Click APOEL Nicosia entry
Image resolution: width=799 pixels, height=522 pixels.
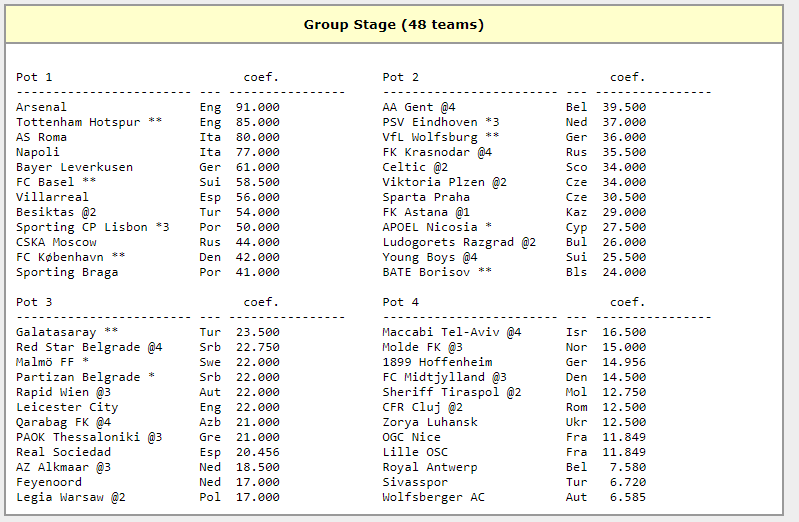point(437,227)
